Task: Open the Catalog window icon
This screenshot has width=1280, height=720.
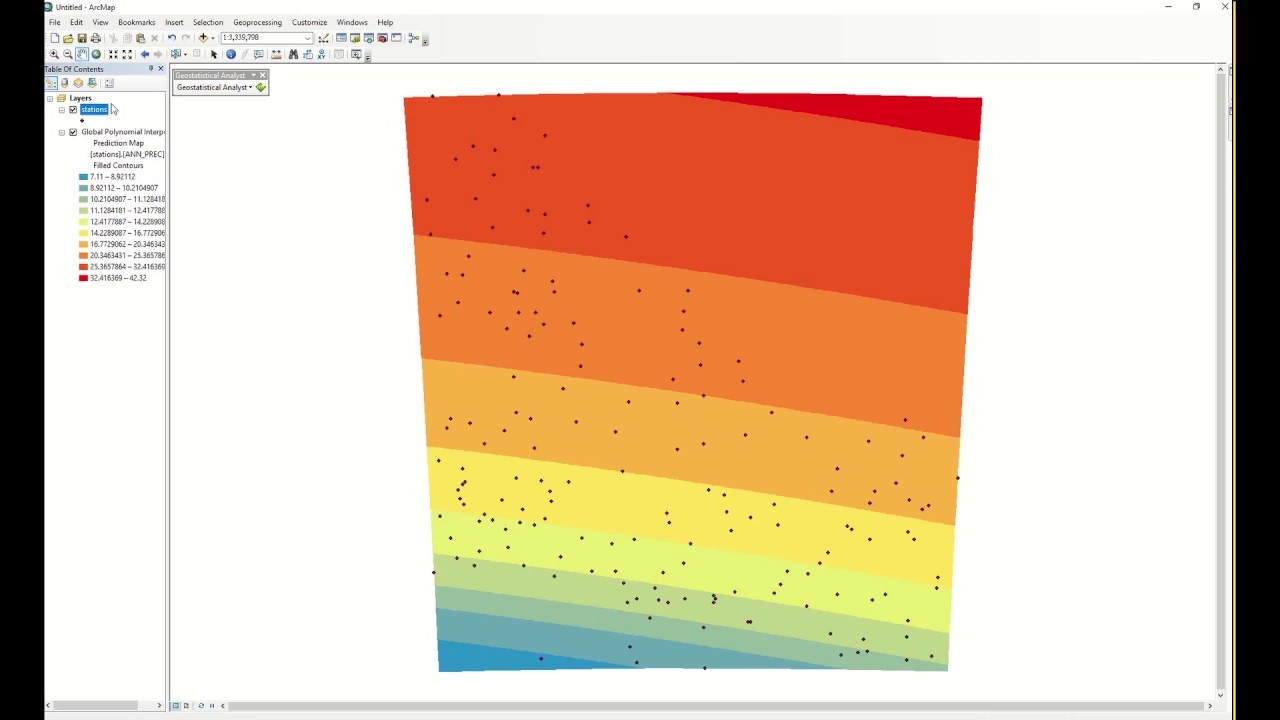Action: [x=355, y=38]
